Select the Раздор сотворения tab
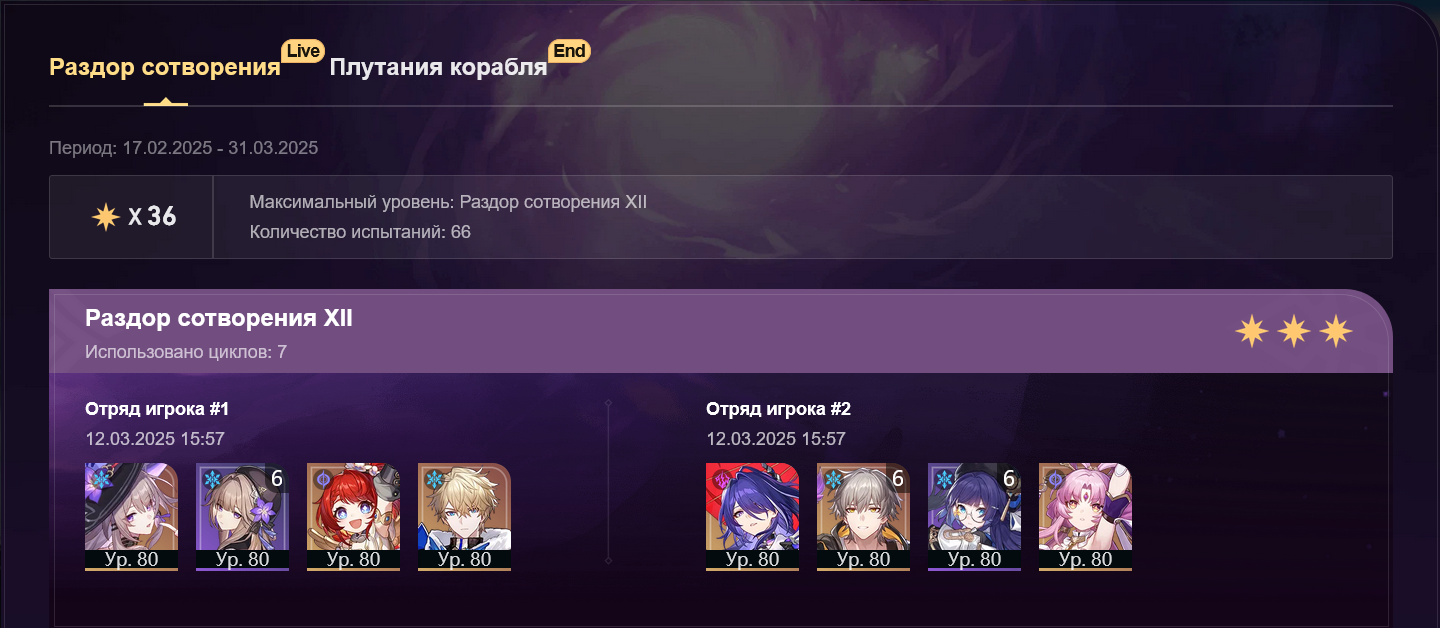The height and width of the screenshot is (628, 1440). (x=165, y=67)
